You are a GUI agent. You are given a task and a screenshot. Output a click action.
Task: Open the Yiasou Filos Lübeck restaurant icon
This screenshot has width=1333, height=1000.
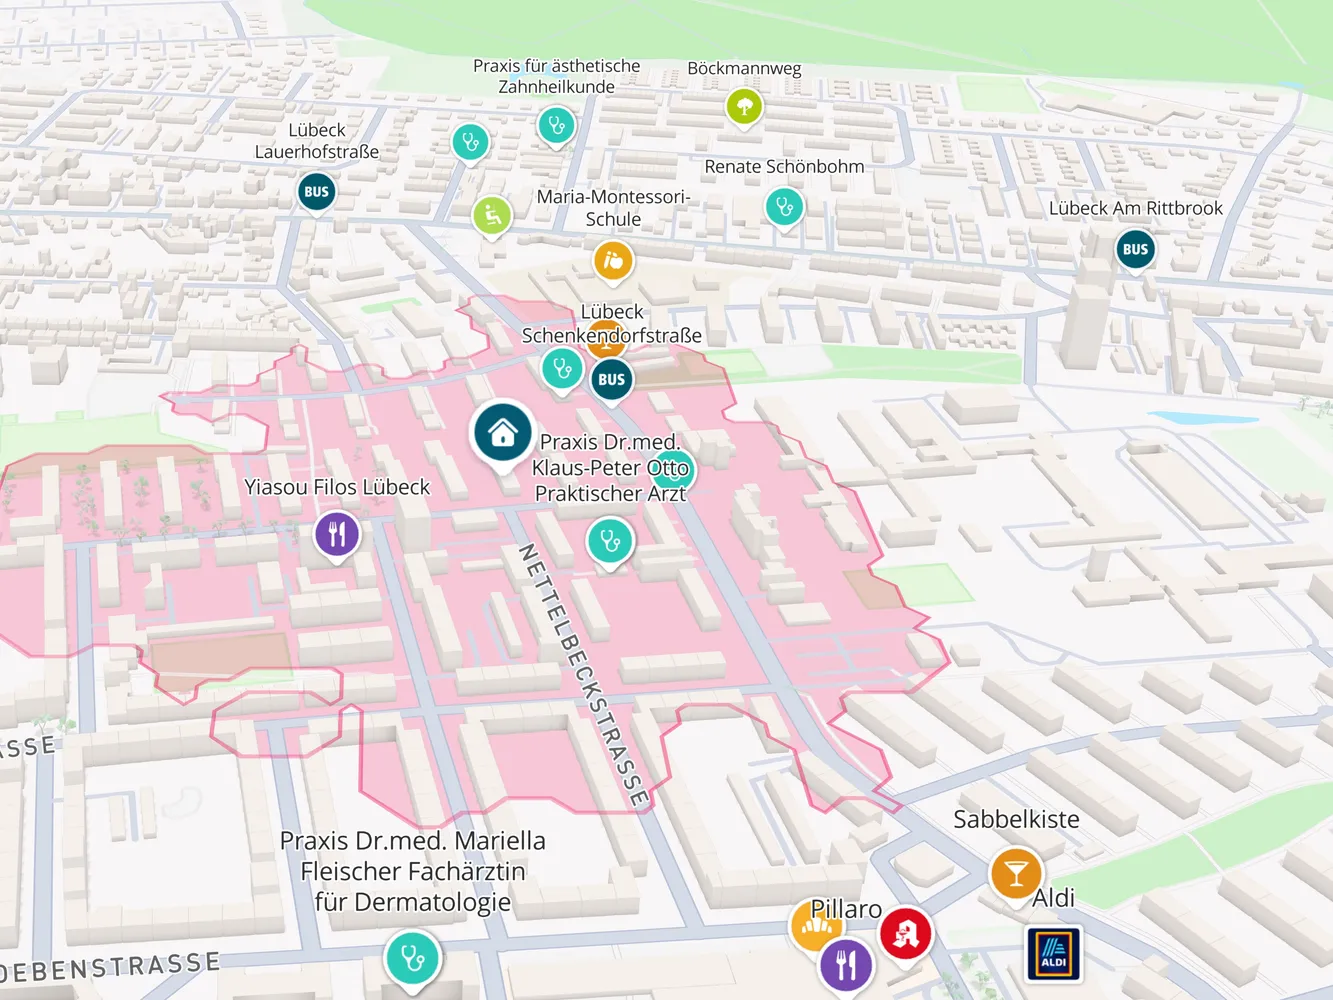pos(337,535)
